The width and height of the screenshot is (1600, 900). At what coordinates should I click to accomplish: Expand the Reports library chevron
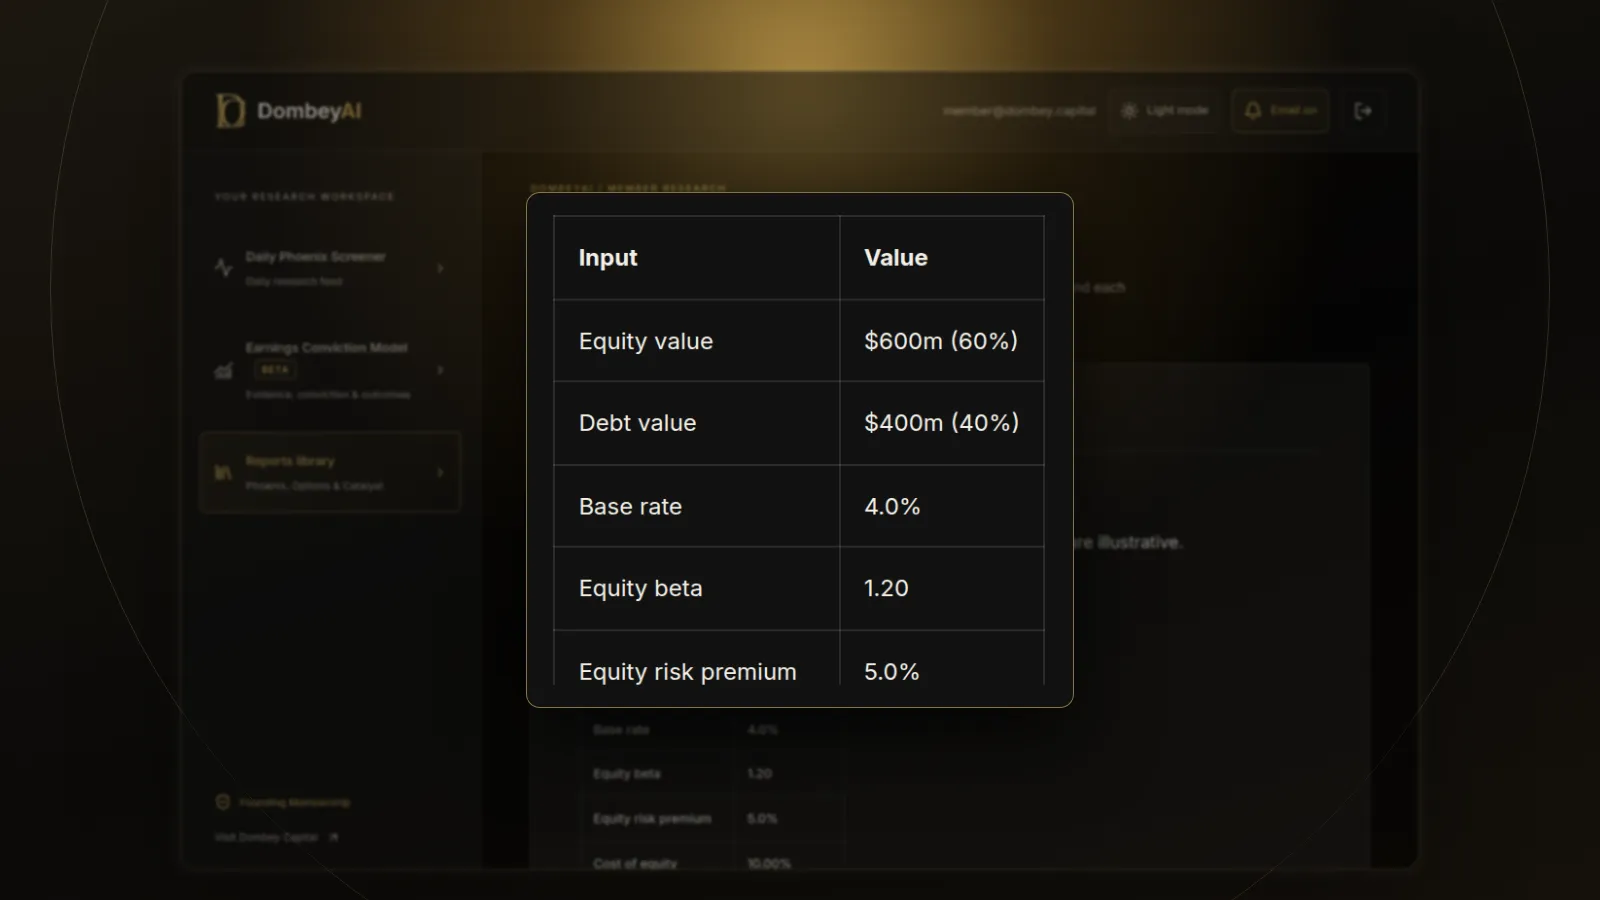(440, 472)
